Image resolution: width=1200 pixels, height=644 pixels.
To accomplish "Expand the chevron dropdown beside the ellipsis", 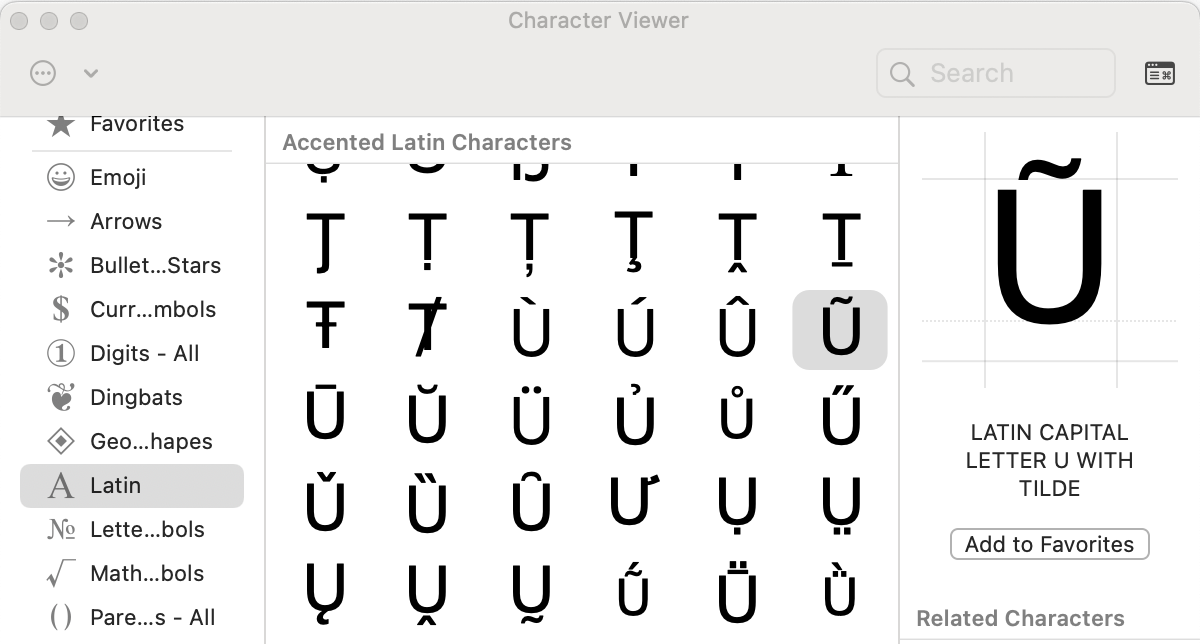I will click(91, 73).
